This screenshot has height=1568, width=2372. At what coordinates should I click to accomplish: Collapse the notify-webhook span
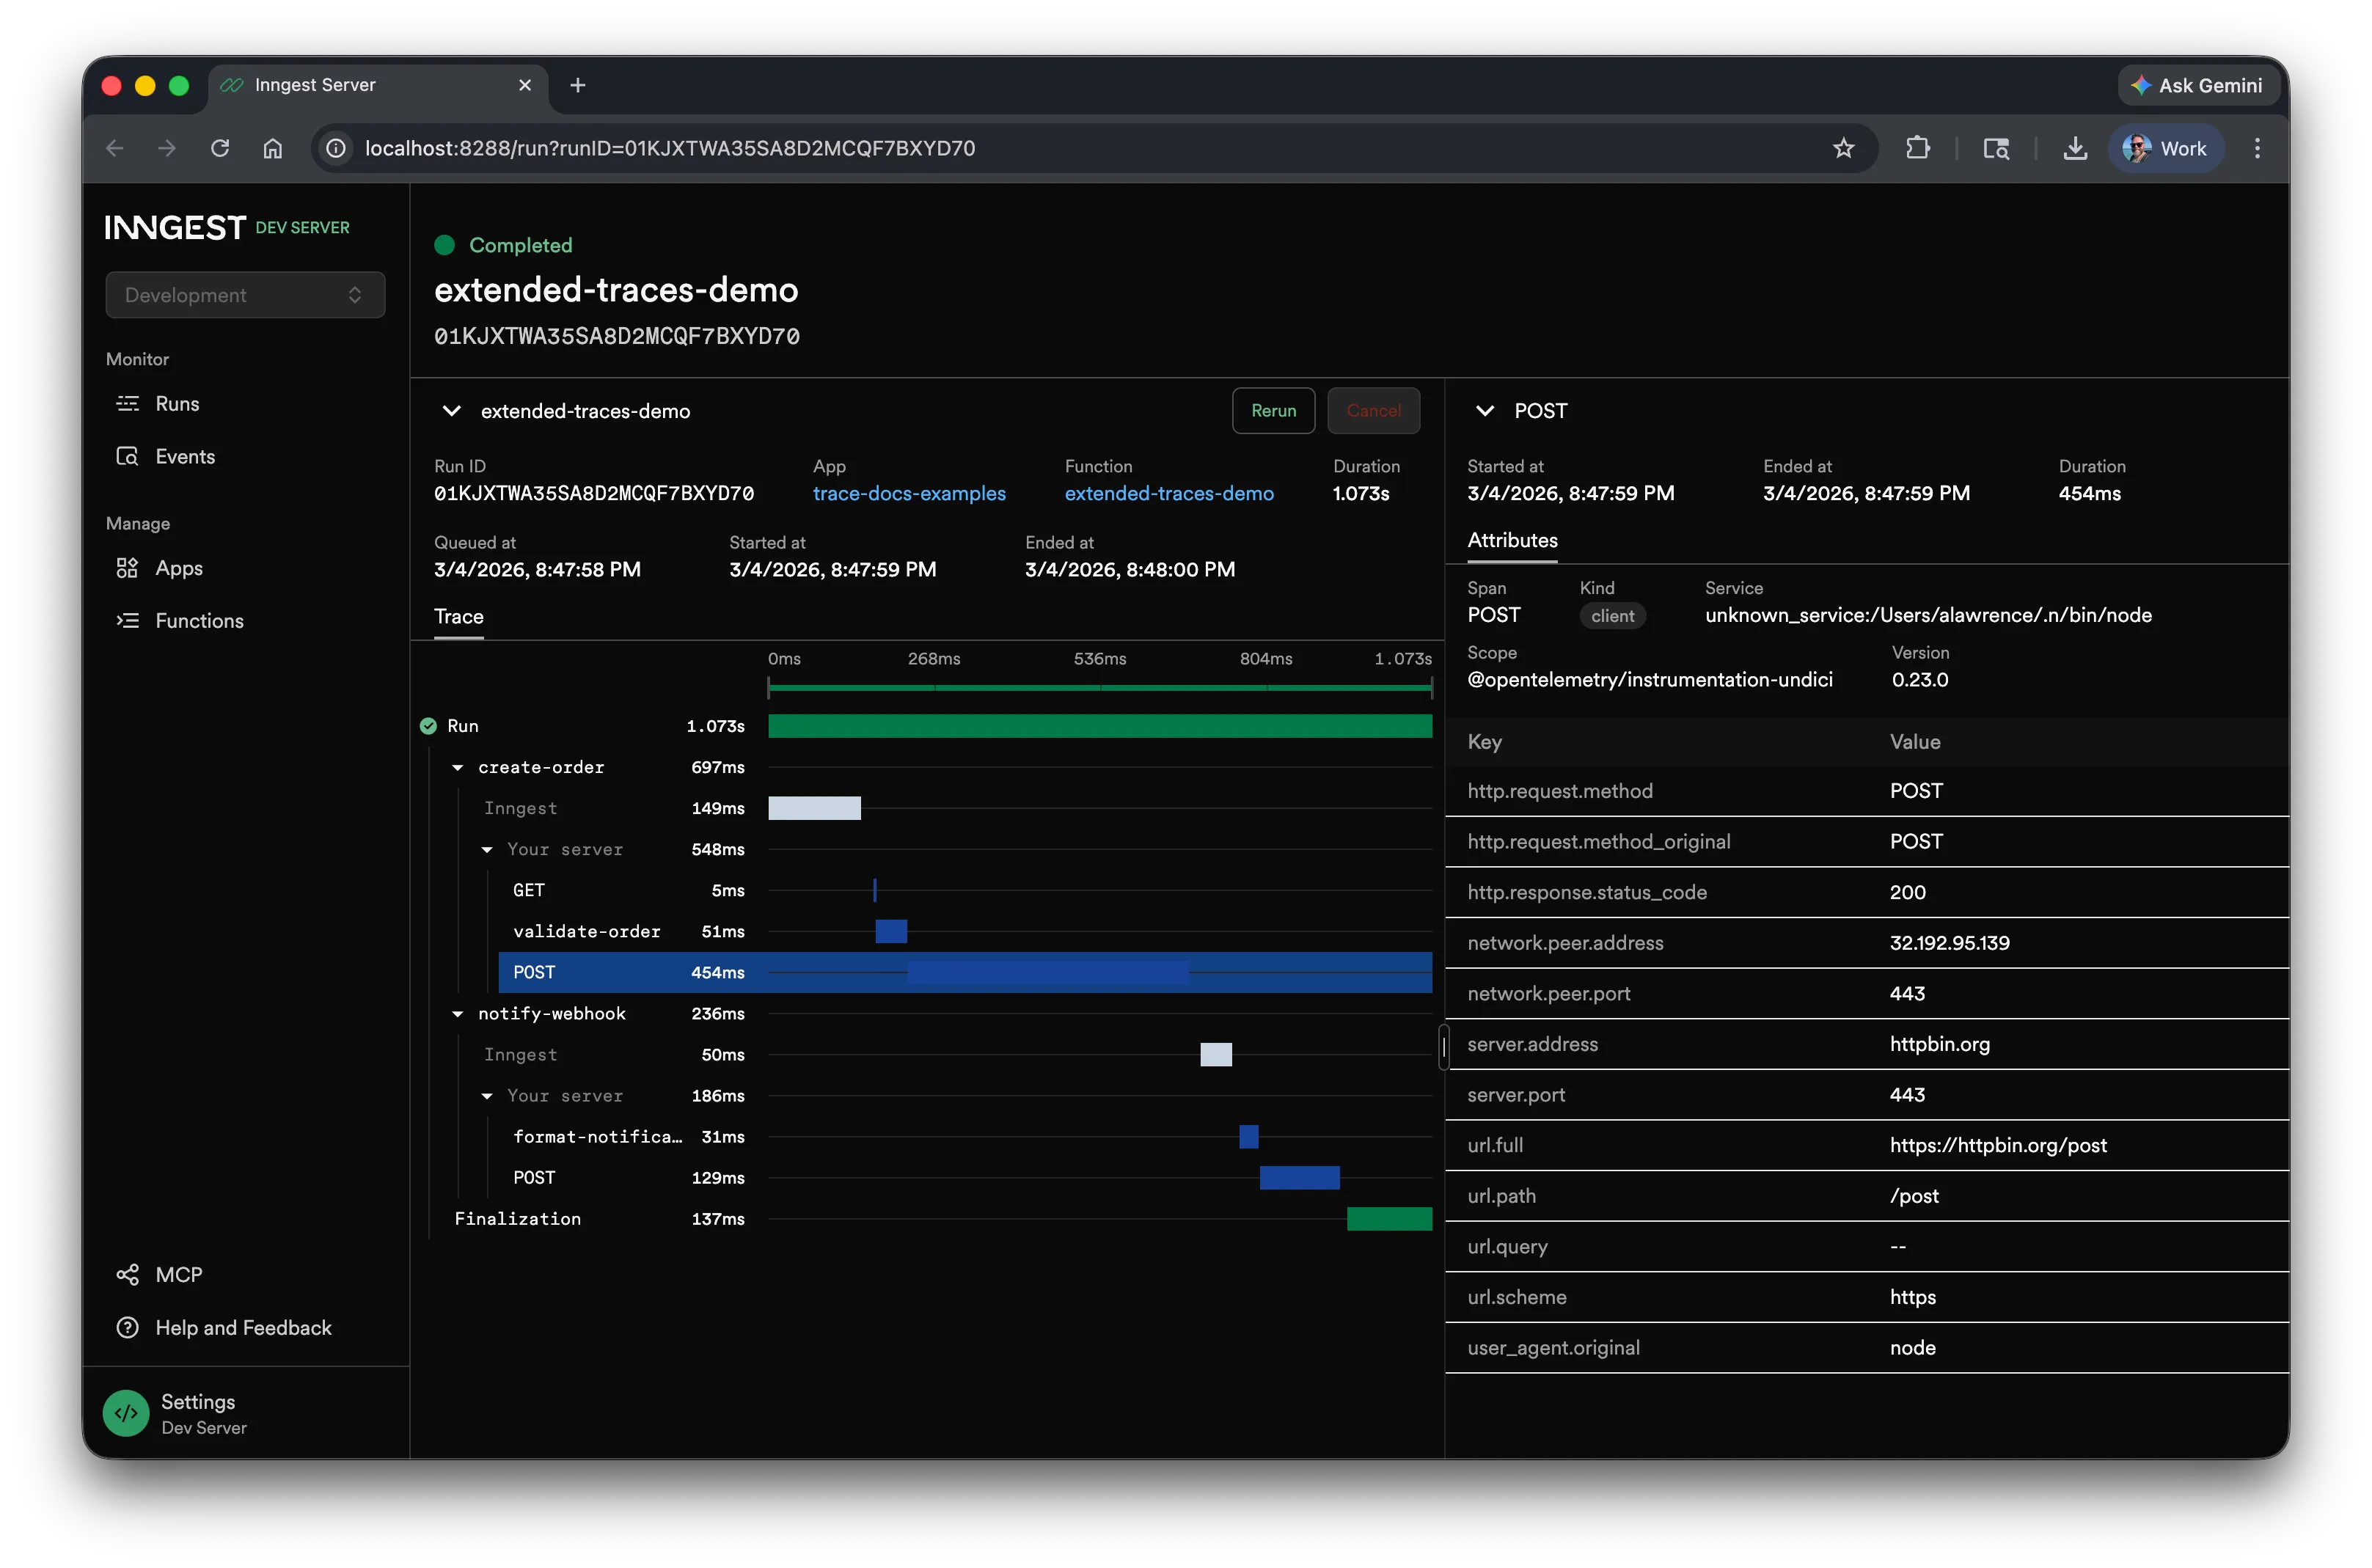point(458,1013)
